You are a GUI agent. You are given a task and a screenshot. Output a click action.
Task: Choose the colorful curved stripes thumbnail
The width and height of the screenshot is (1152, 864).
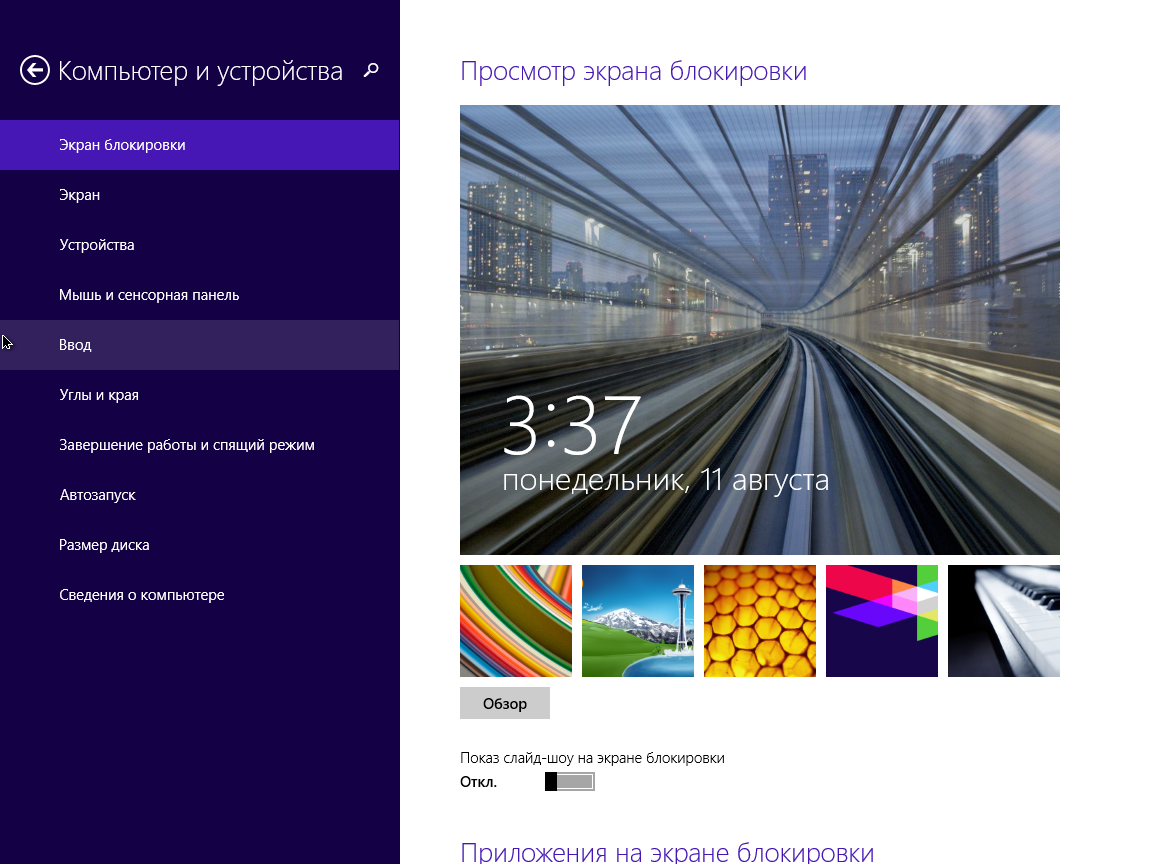point(516,621)
